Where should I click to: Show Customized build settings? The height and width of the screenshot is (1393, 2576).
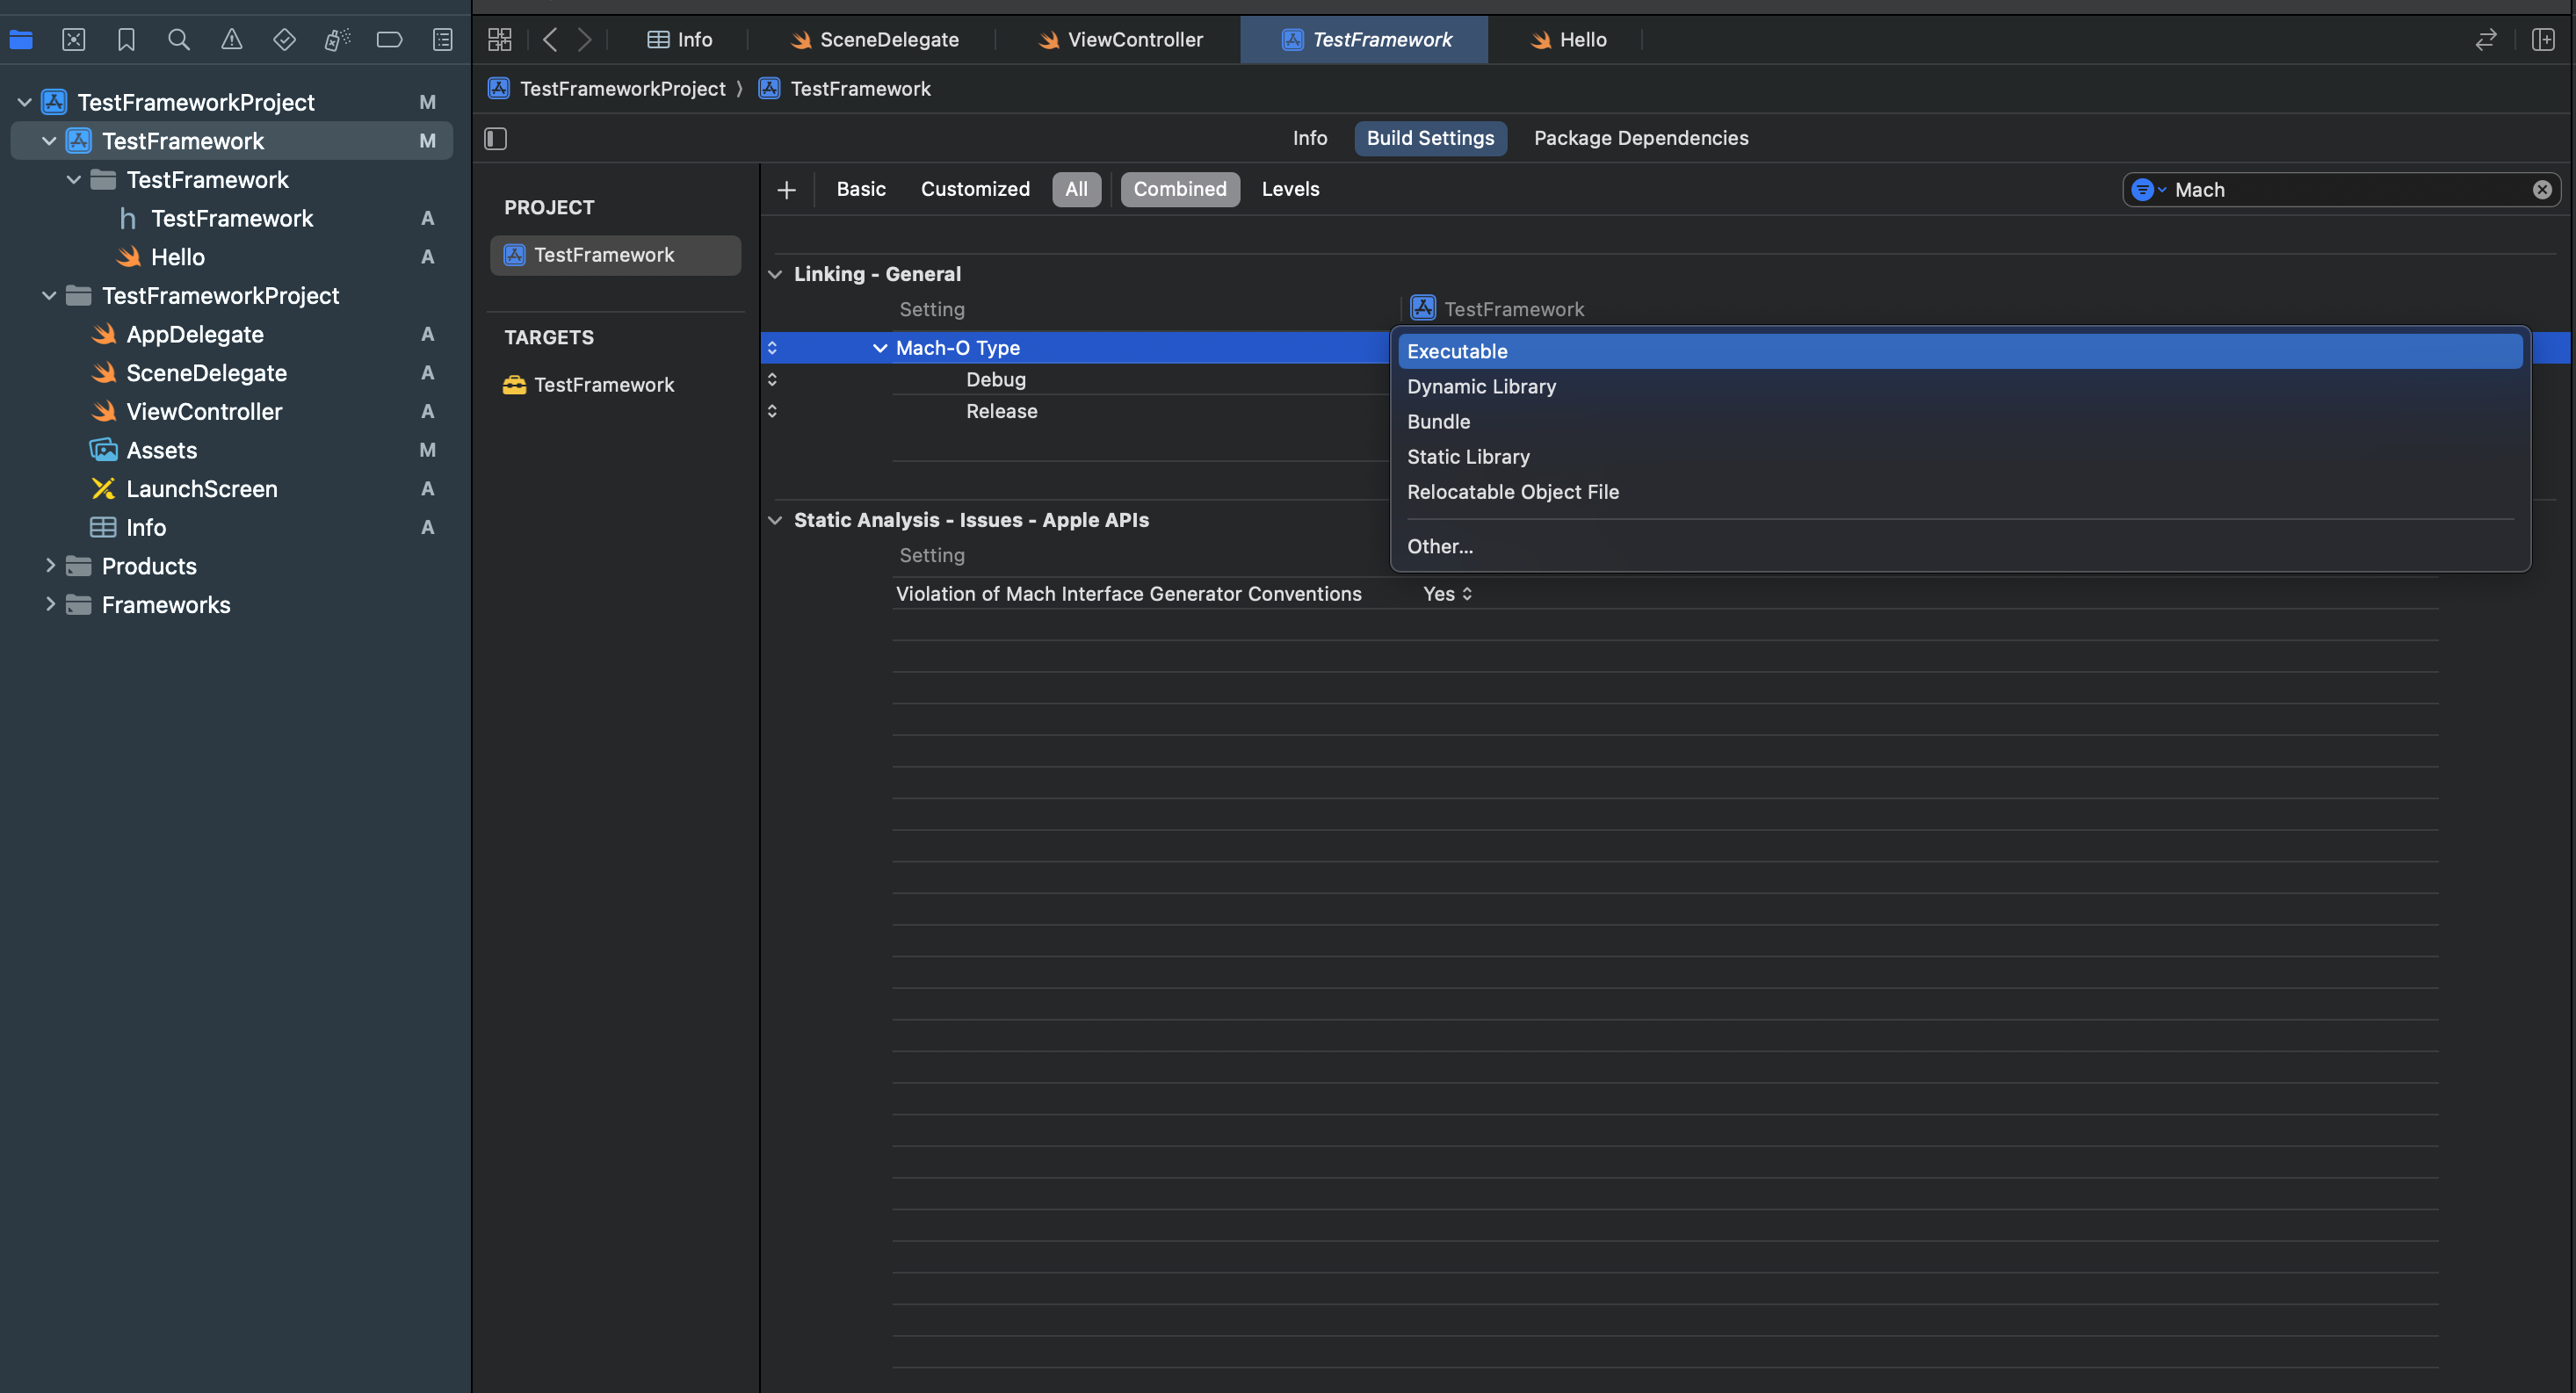point(975,190)
